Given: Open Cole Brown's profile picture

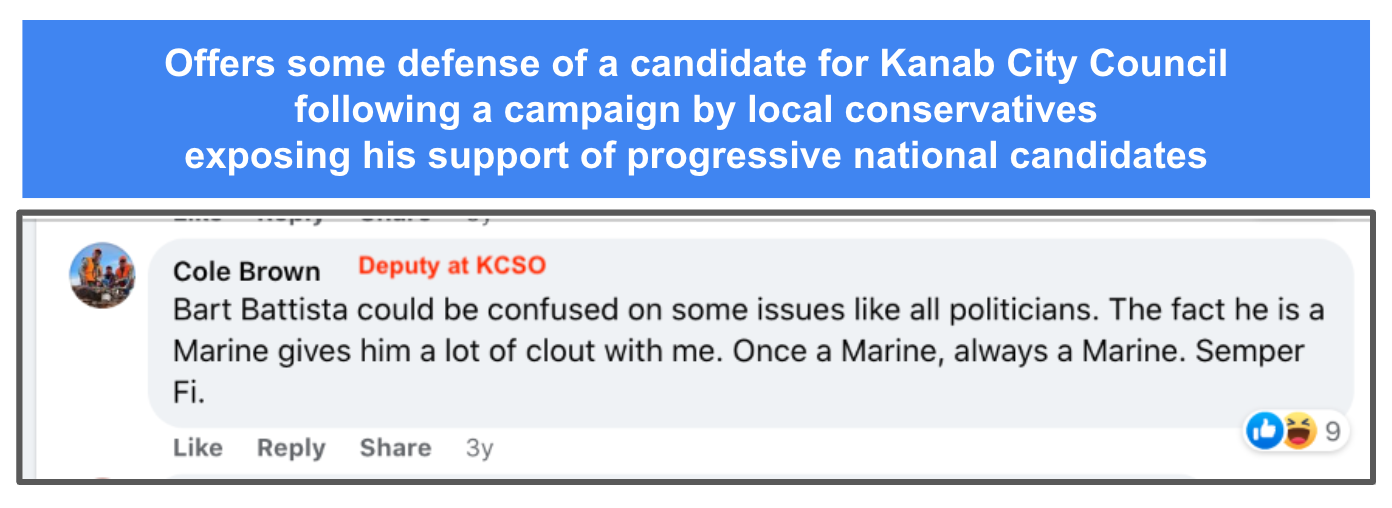Looking at the screenshot, I should [x=102, y=275].
